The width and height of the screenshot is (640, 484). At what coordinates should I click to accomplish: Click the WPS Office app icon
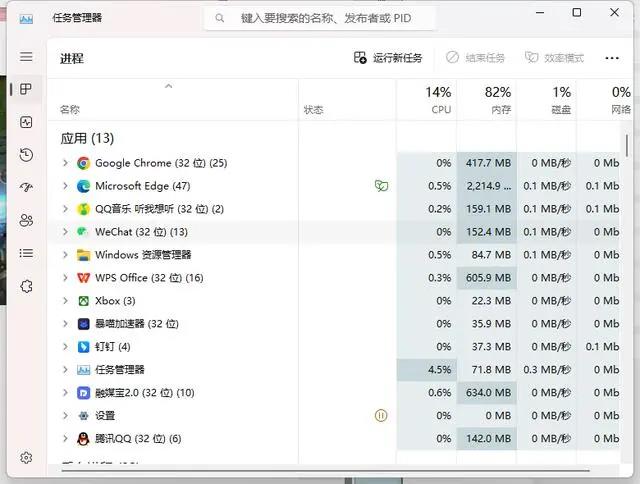(x=83, y=278)
